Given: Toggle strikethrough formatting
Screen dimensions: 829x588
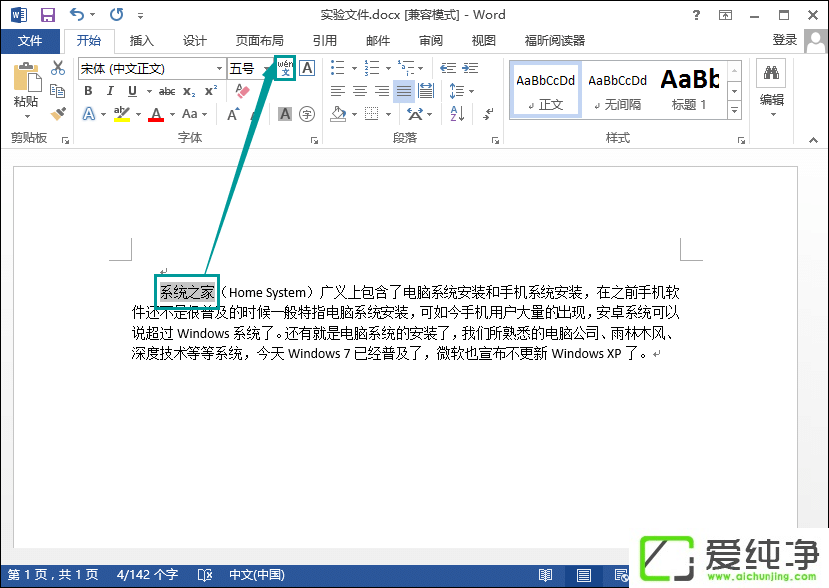Looking at the screenshot, I should (x=166, y=91).
